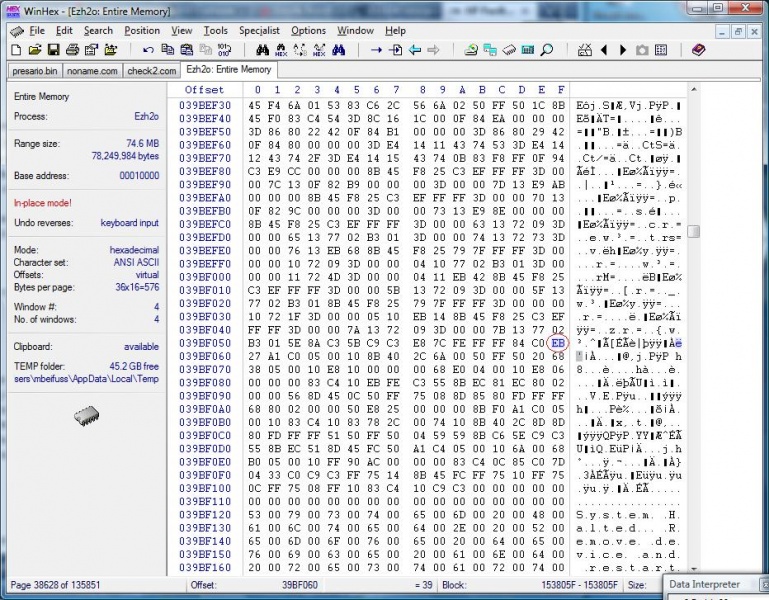This screenshot has height=600, width=769.
Task: Open the Help menu
Action: (395, 31)
